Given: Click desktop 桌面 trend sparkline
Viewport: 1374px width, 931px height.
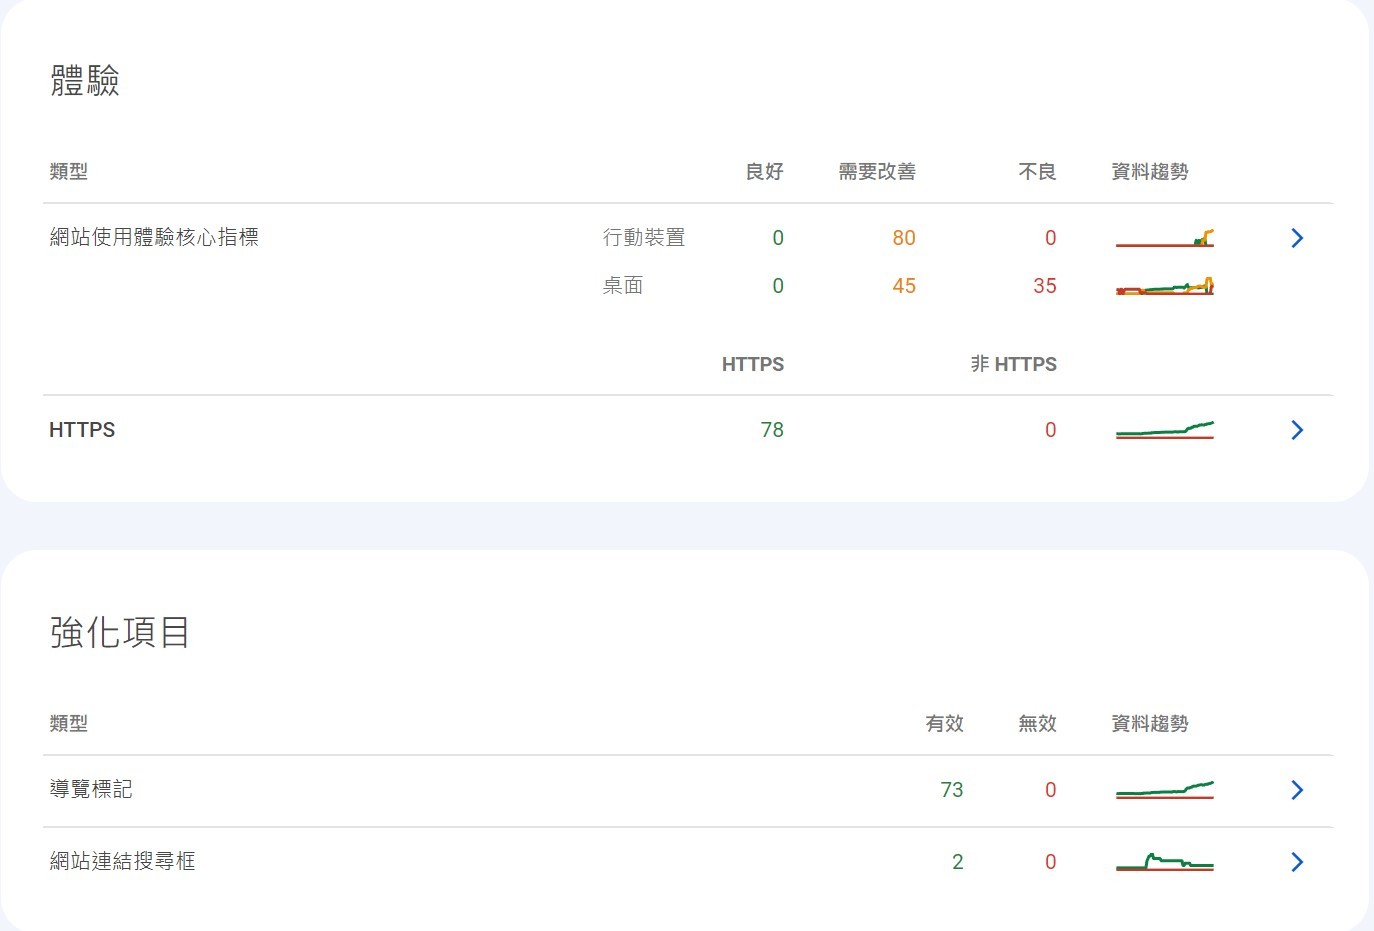Looking at the screenshot, I should click(x=1165, y=286).
